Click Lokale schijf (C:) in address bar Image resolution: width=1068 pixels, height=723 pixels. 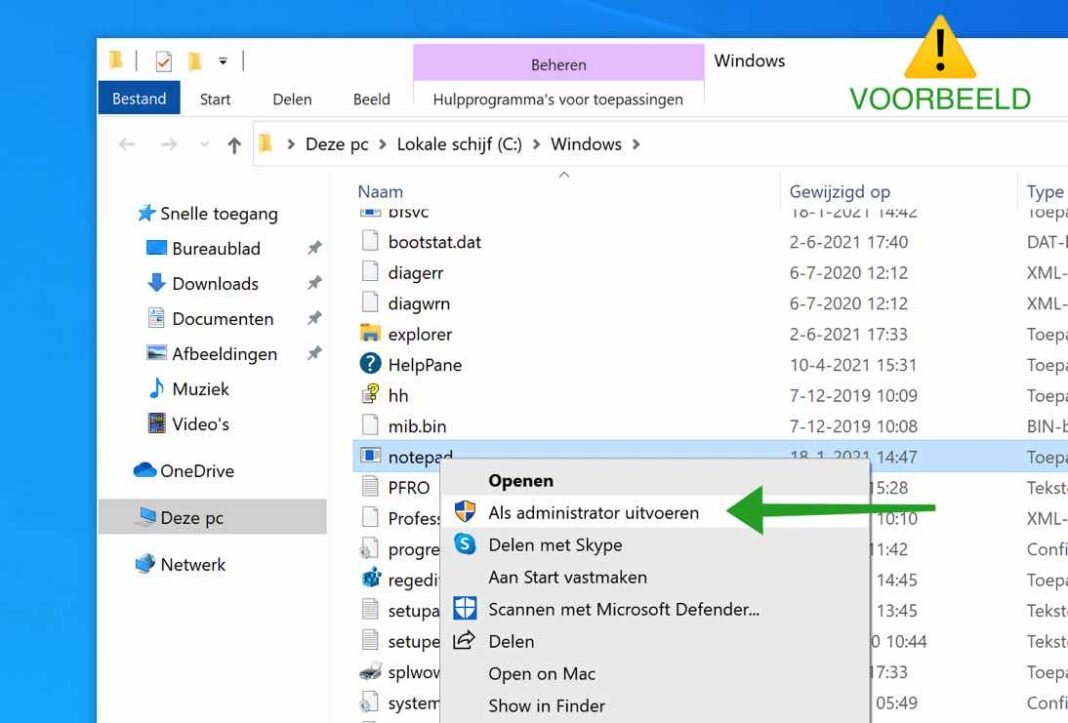459,144
